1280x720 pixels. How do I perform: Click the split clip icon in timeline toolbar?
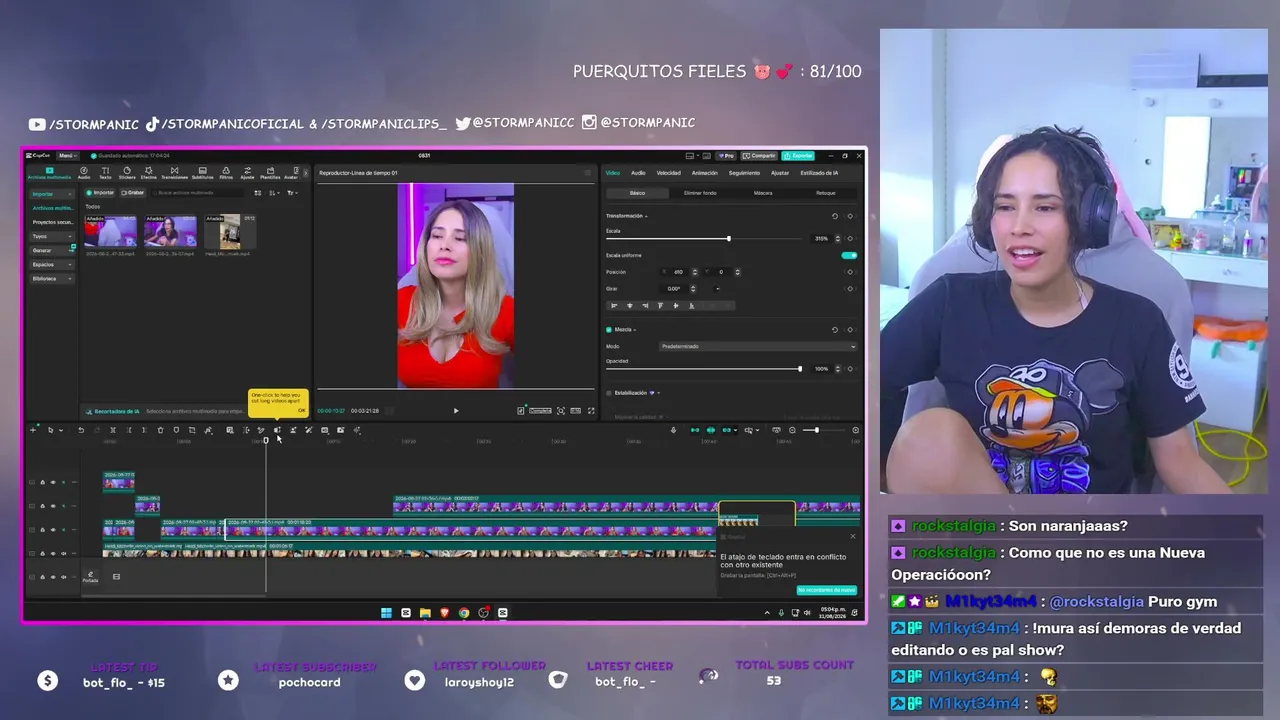(112, 430)
